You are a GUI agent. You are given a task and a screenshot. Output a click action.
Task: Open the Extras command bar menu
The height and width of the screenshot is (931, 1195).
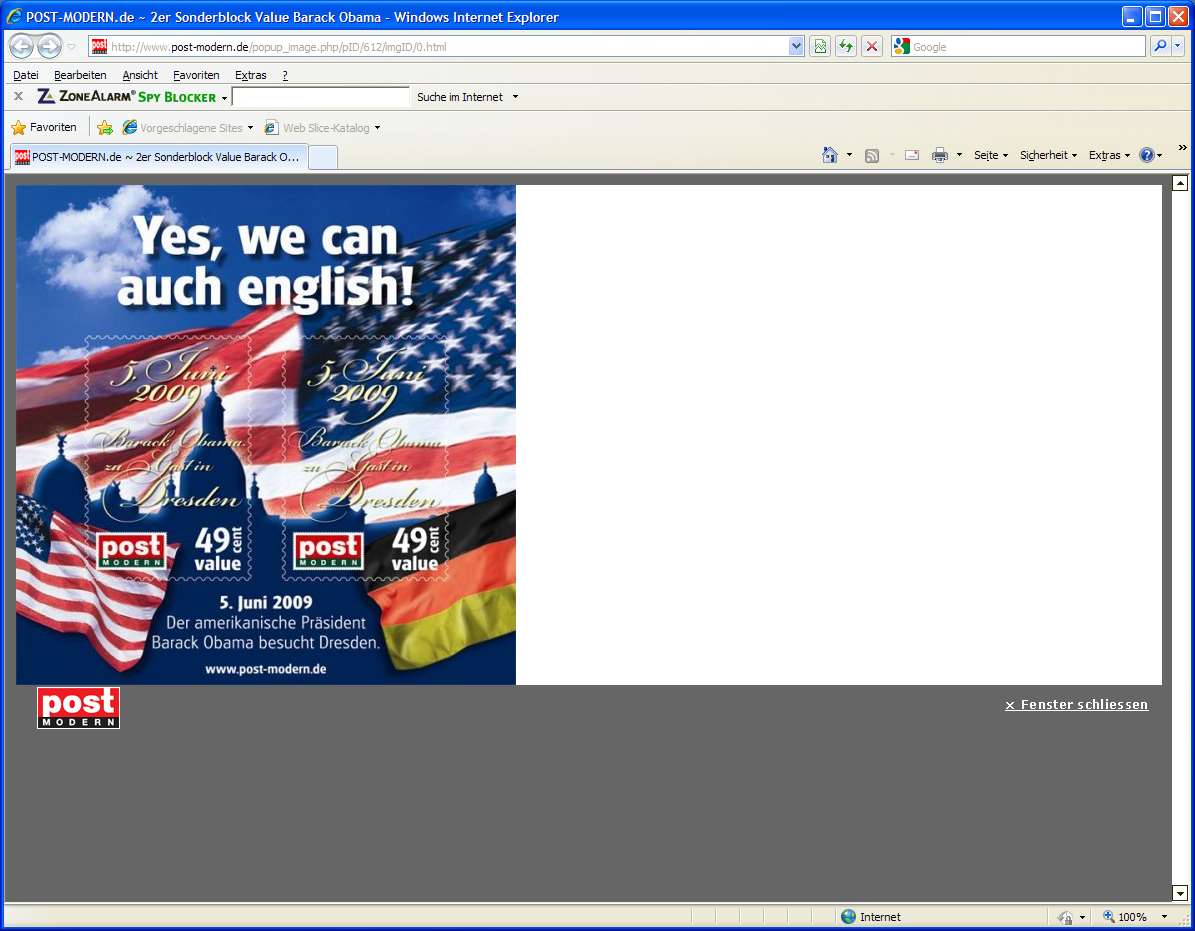pos(1109,155)
